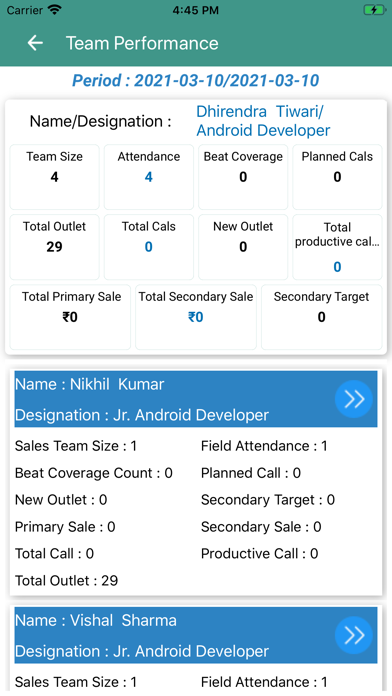Open the Total Outlet card showing 29
The height and width of the screenshot is (696, 392).
click(55, 247)
